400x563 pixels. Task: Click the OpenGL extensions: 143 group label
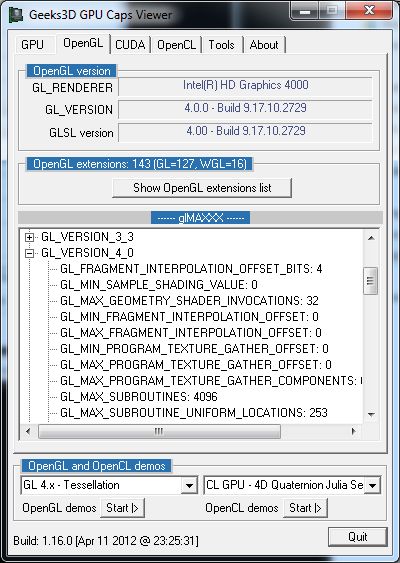140,164
